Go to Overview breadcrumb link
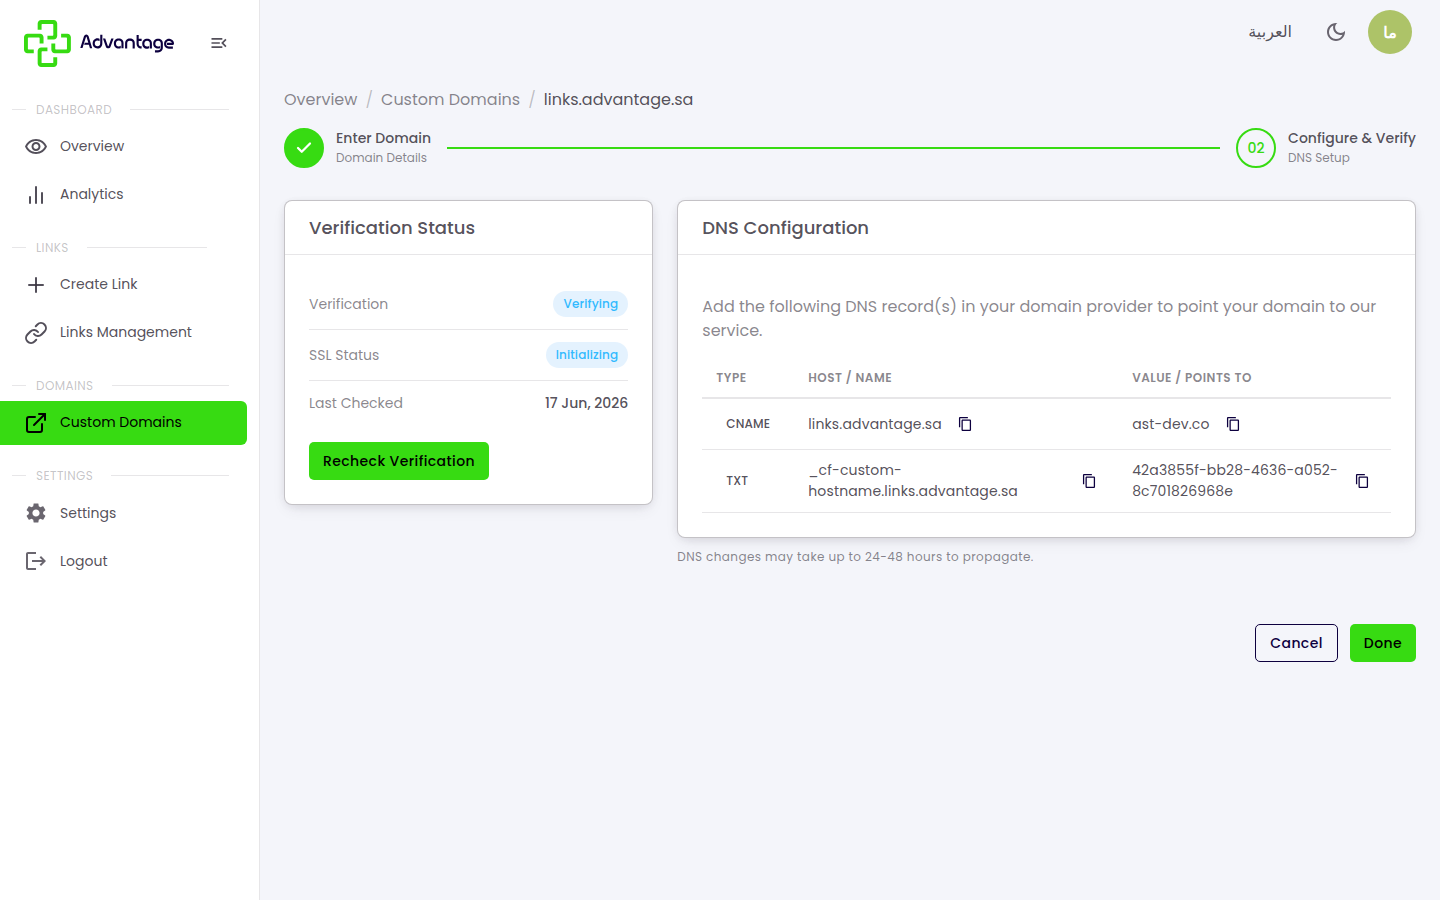This screenshot has width=1440, height=900. [320, 99]
